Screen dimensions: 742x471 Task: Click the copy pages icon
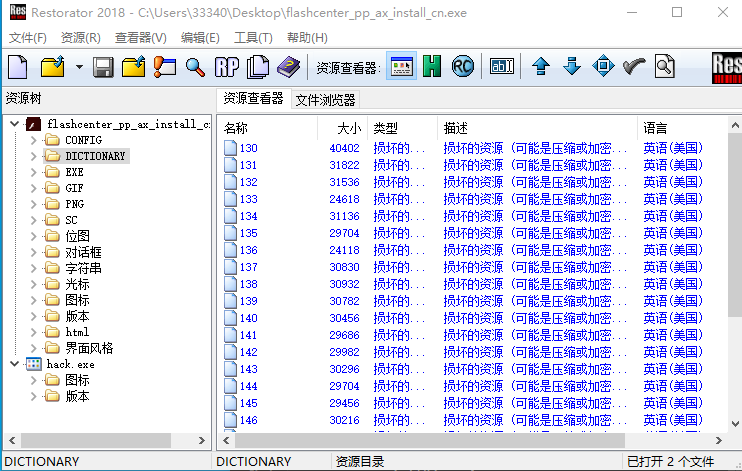258,67
